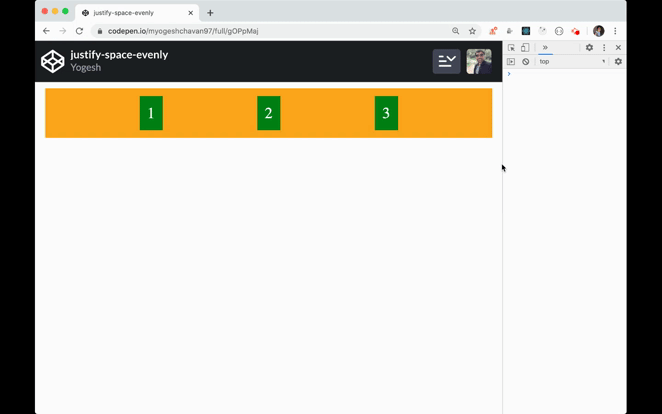The height and width of the screenshot is (414, 662).
Task: Activate the DevTools element inspector tool
Action: [511, 48]
